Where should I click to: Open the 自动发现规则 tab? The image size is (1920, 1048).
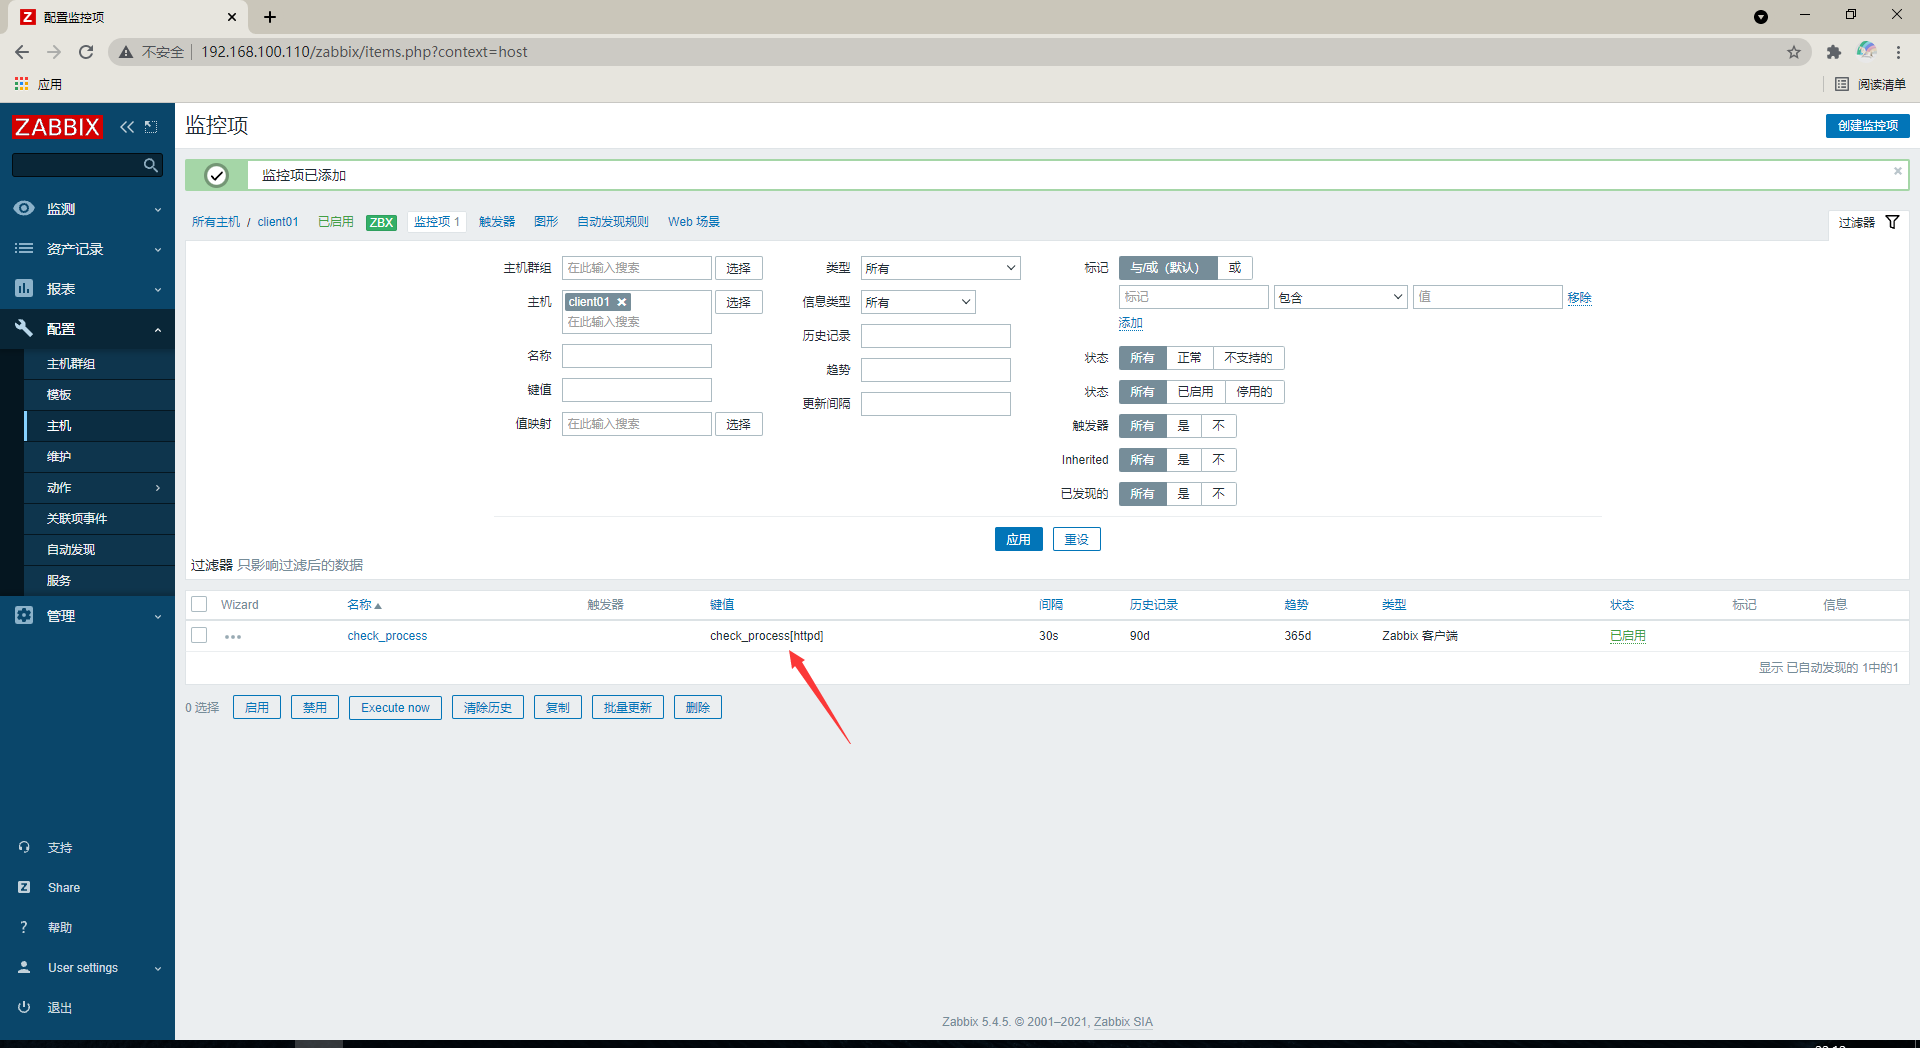coord(613,222)
